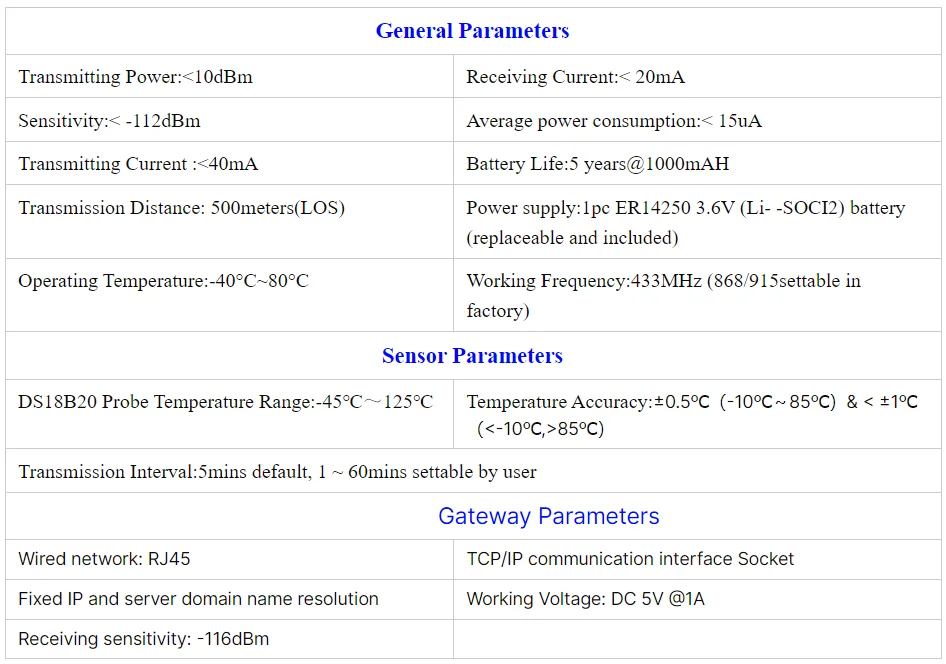Click the Gateway Parameters heading

click(548, 517)
